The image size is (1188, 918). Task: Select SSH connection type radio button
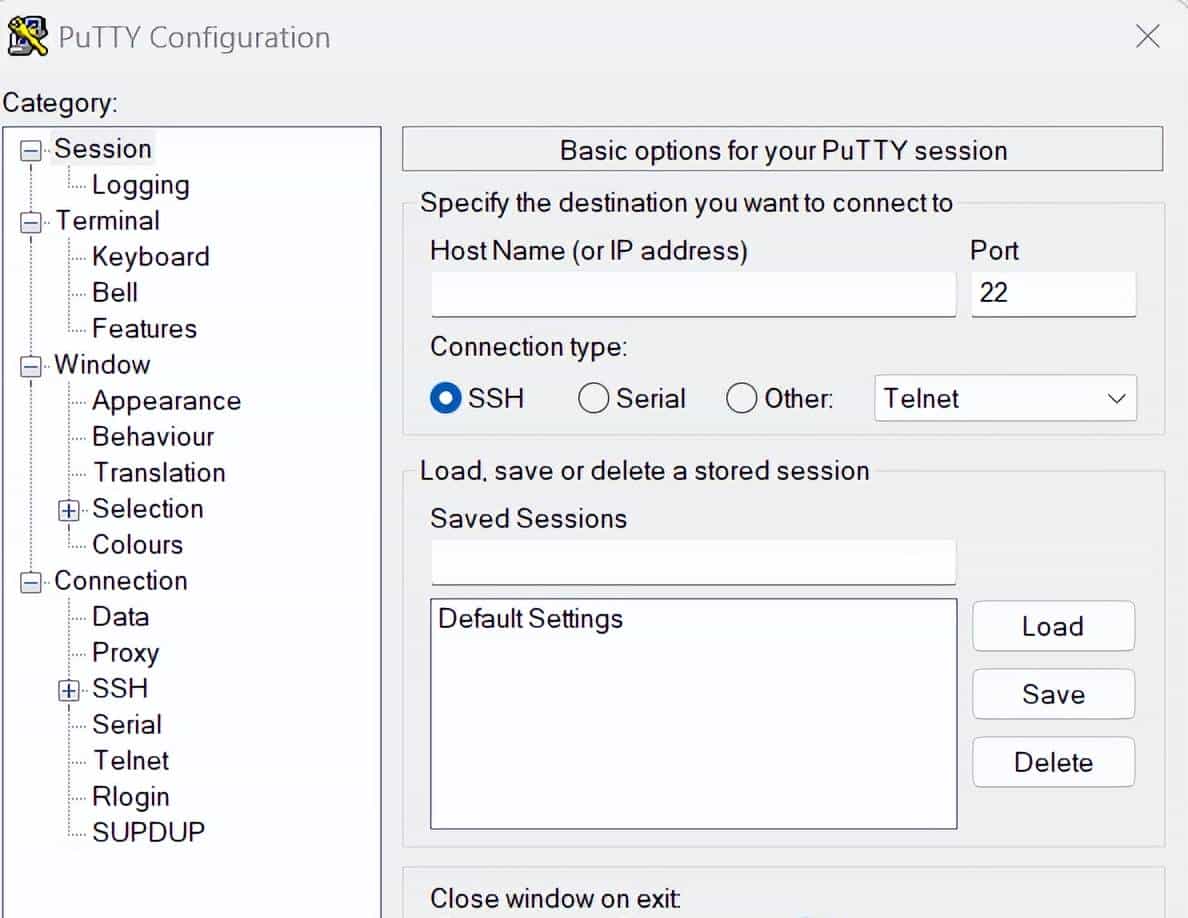[444, 399]
